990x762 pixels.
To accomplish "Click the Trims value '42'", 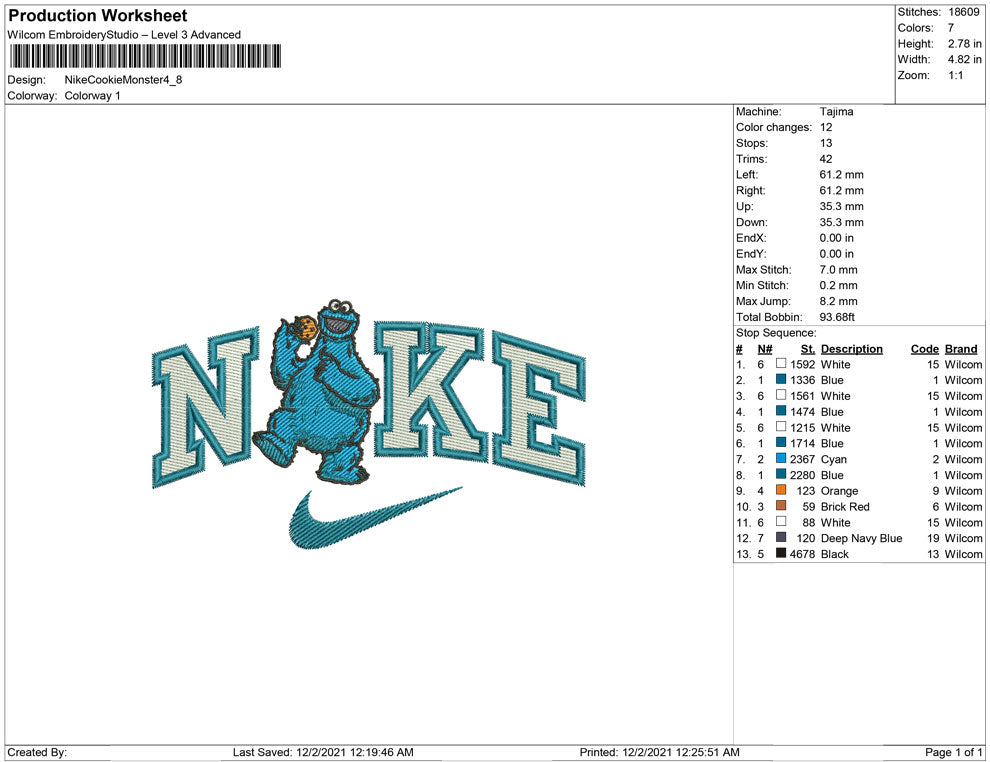I will tap(826, 159).
